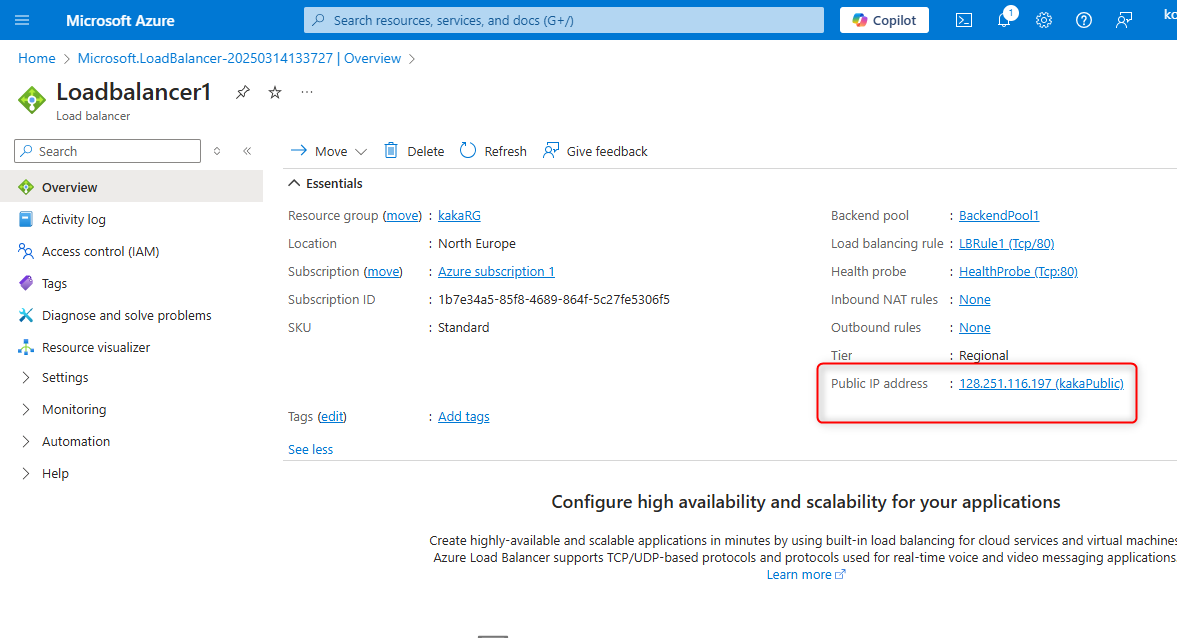Open the HealthProbe (Tcp:80) link

tap(1019, 272)
